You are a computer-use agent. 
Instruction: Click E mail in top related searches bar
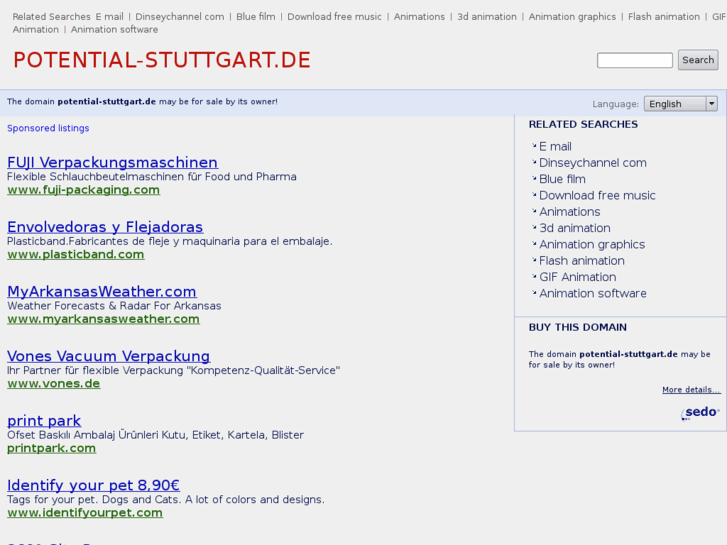[x=109, y=17]
